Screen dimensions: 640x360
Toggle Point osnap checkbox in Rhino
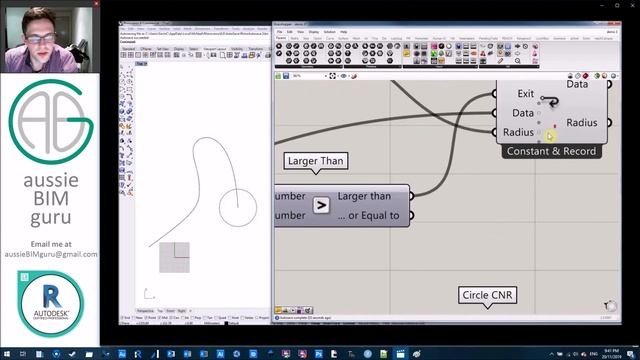[x=147, y=318]
